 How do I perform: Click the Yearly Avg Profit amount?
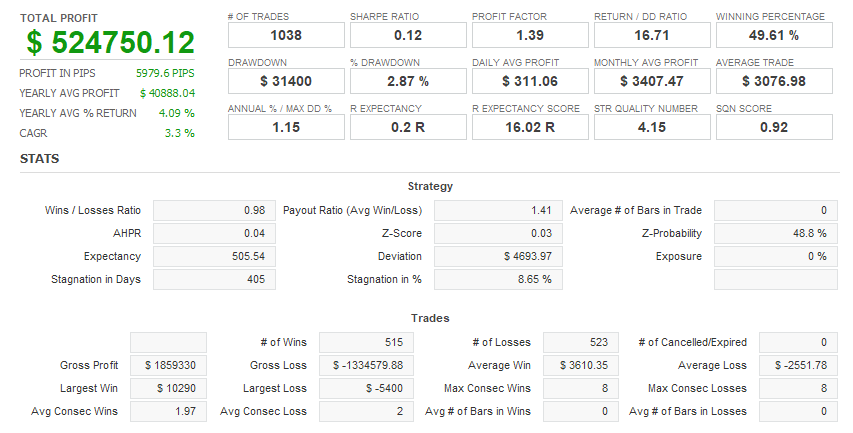click(x=167, y=93)
